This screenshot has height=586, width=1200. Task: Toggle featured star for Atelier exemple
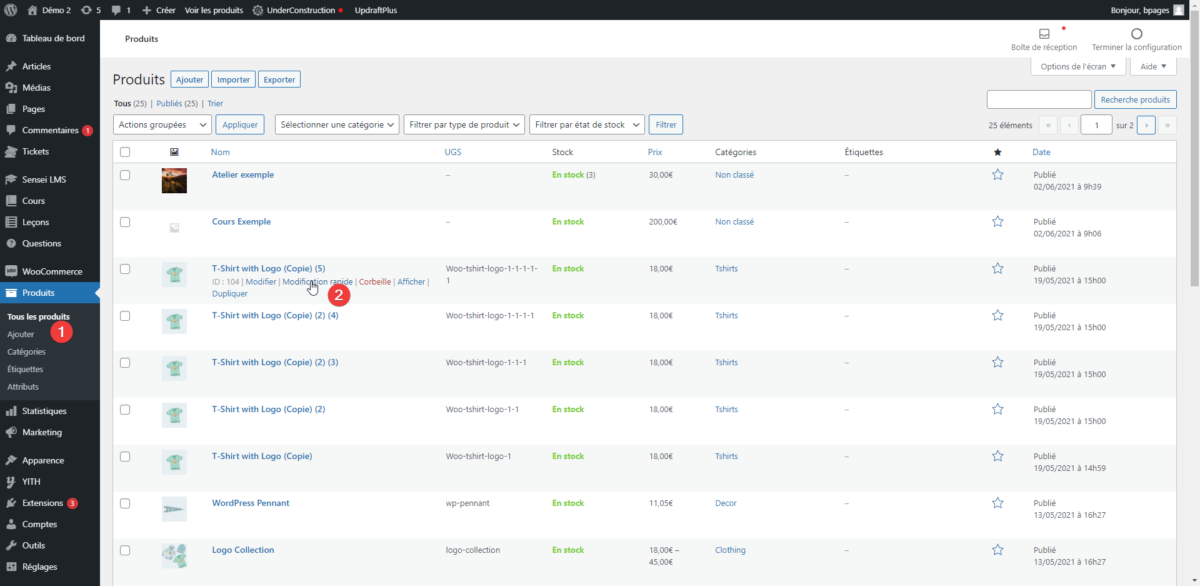pos(997,175)
